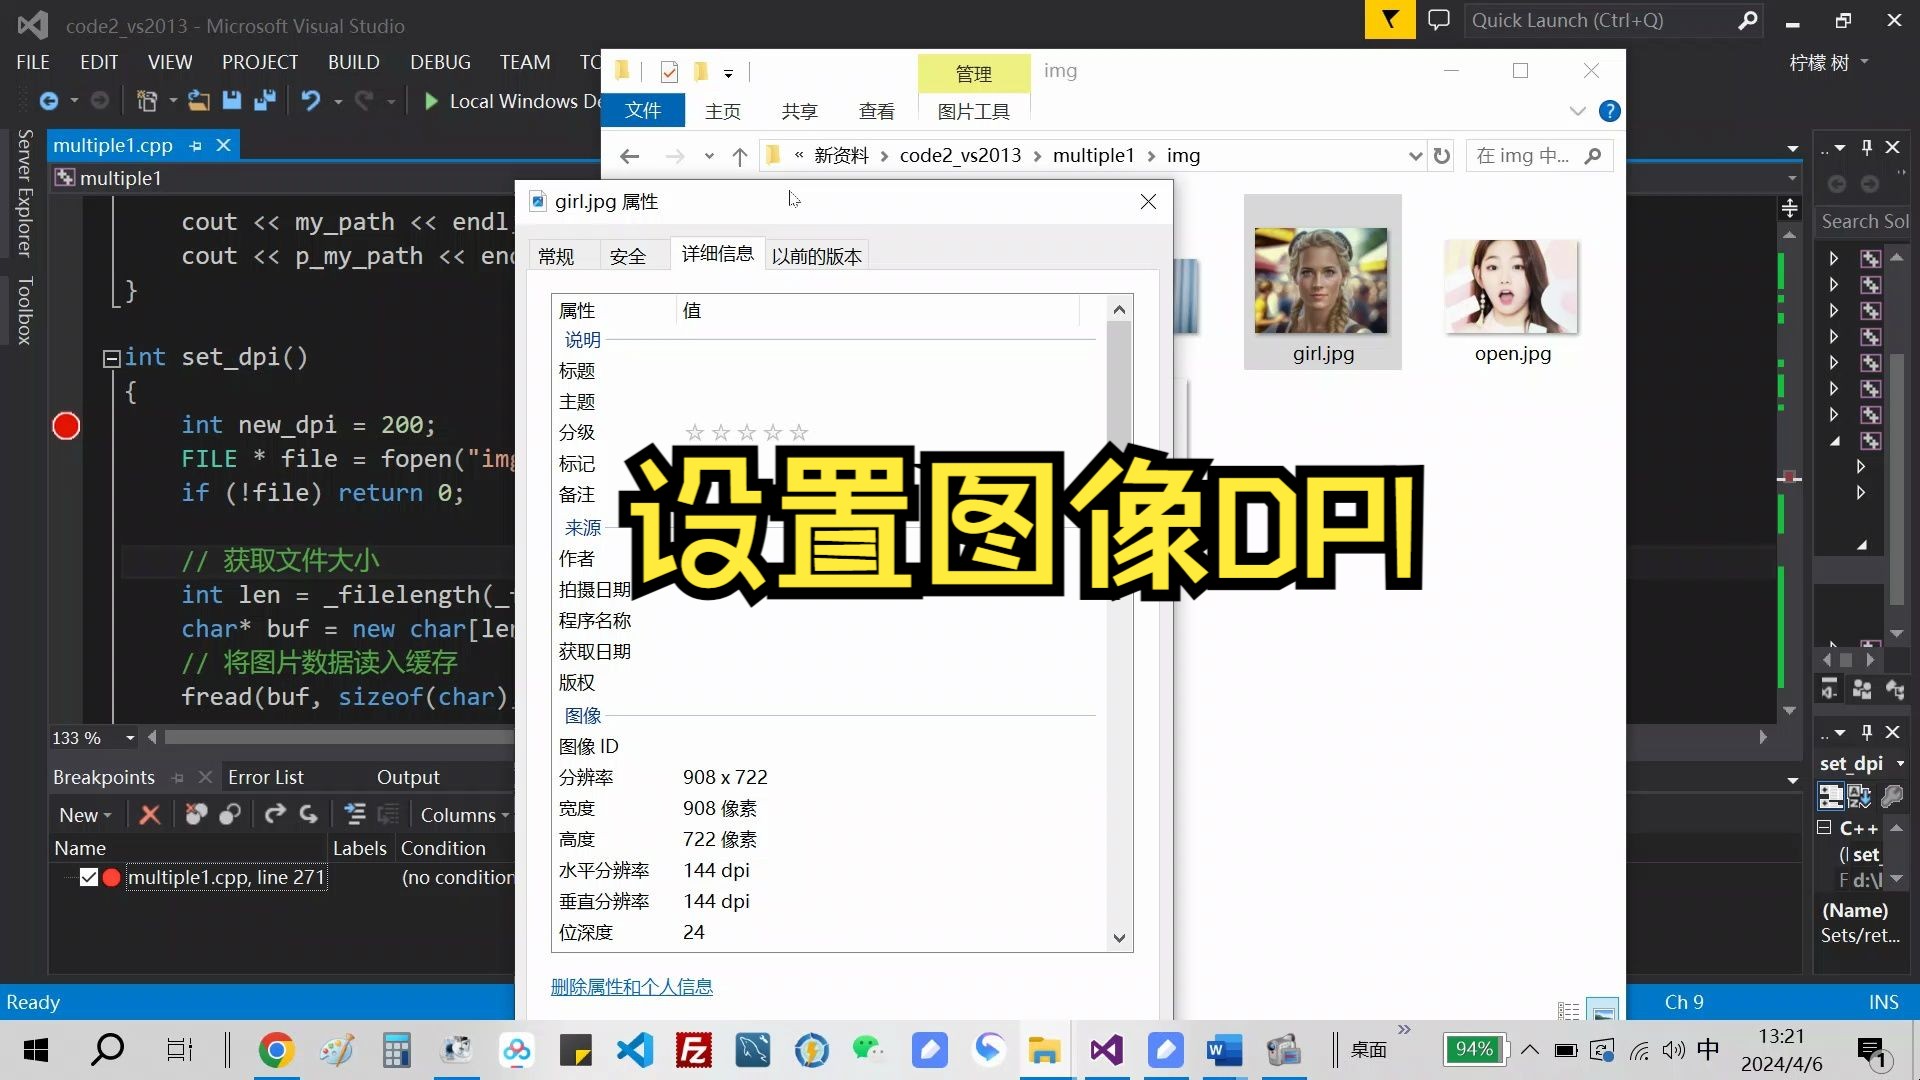Image resolution: width=1920 pixels, height=1080 pixels.
Task: Uncheck the multiple1.cpp line 271 breakpoint
Action: pos(88,877)
